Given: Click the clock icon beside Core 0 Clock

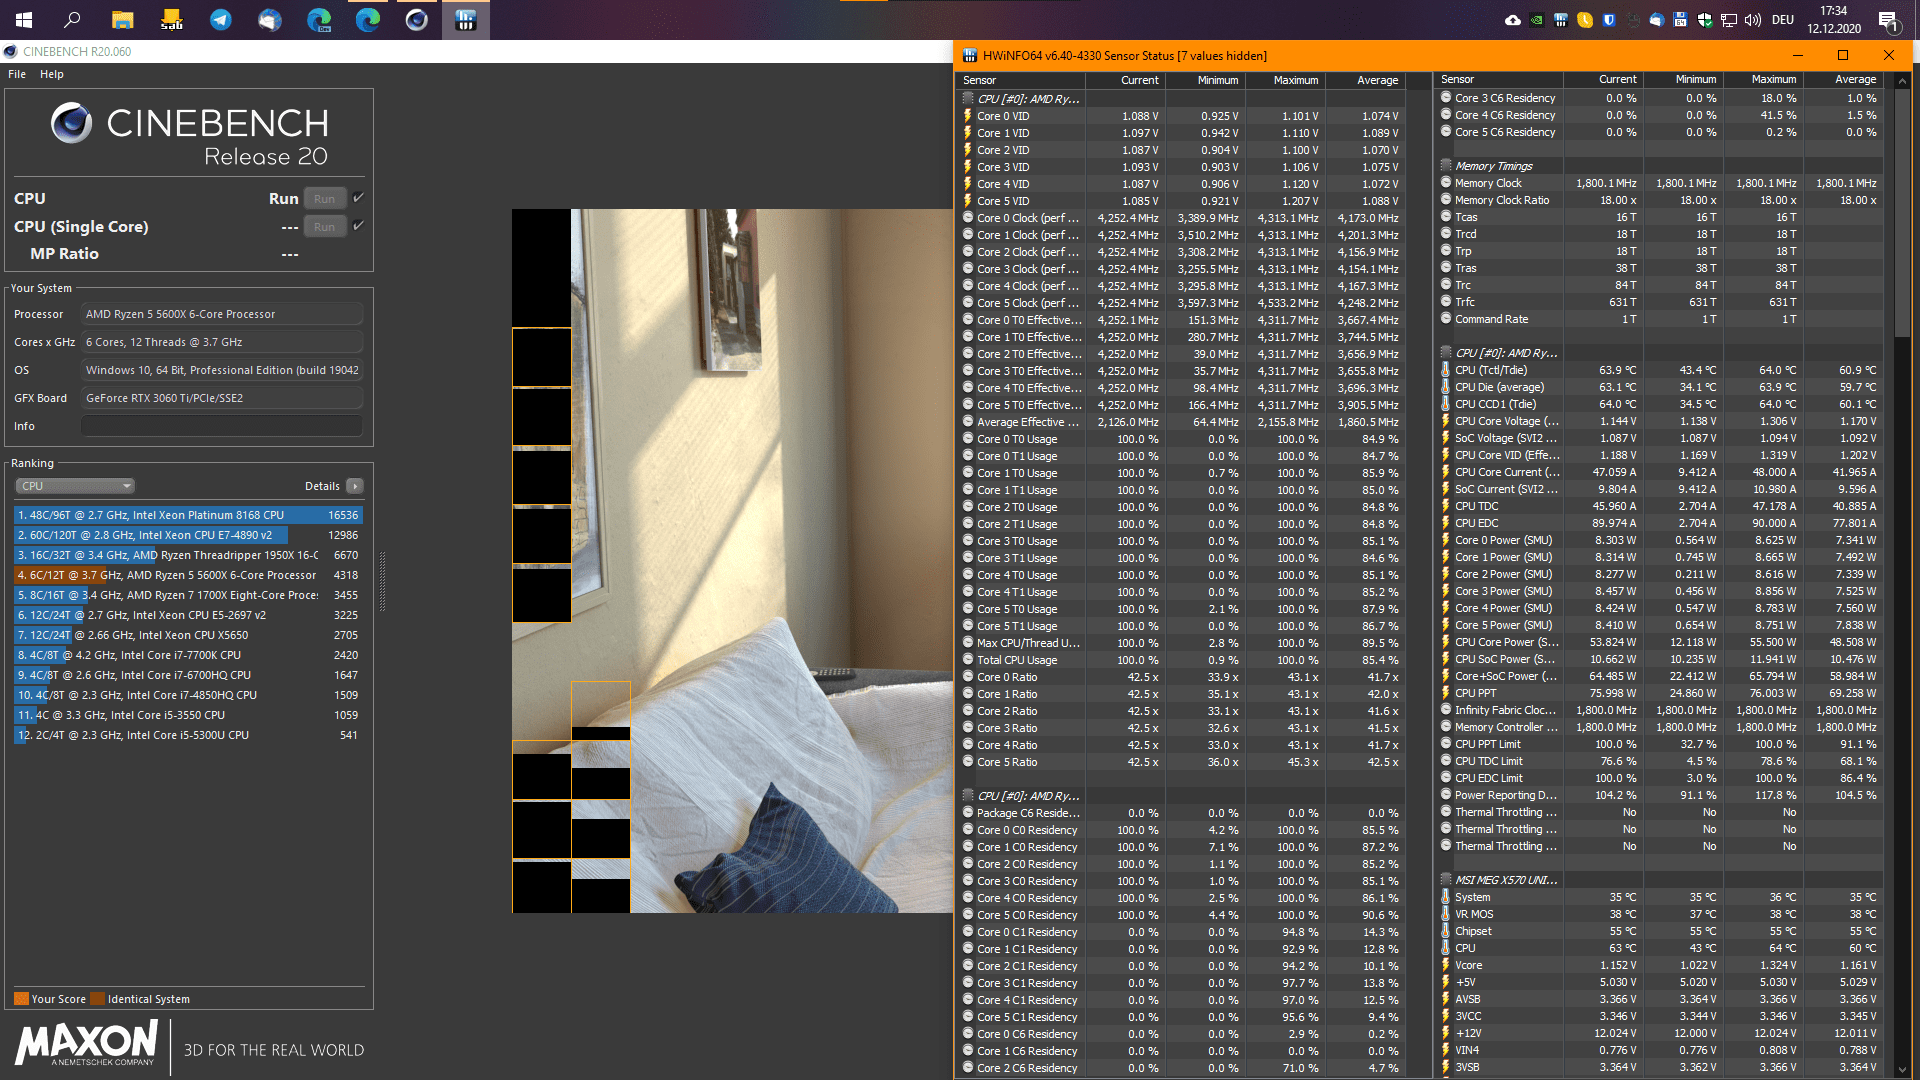Looking at the screenshot, I should (x=967, y=218).
